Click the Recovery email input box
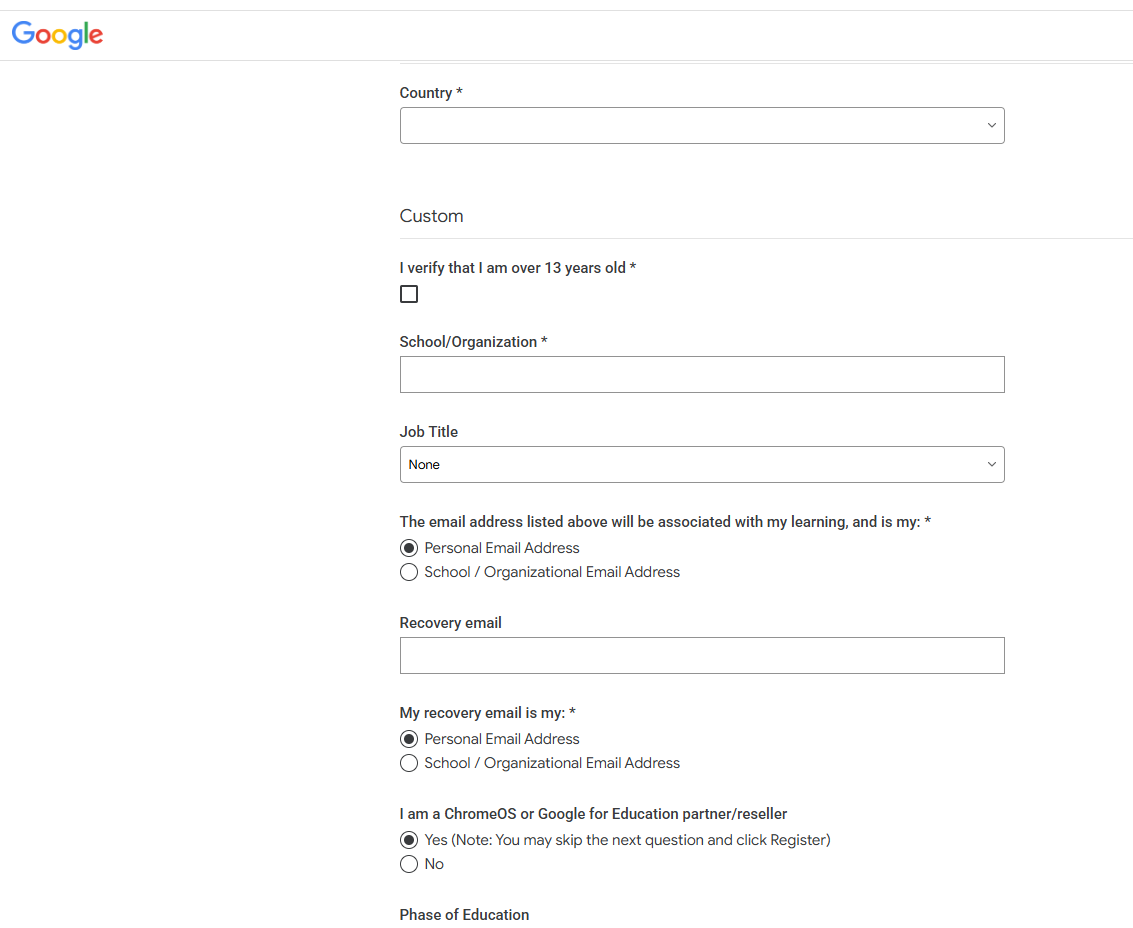The width and height of the screenshot is (1133, 928). click(x=701, y=656)
